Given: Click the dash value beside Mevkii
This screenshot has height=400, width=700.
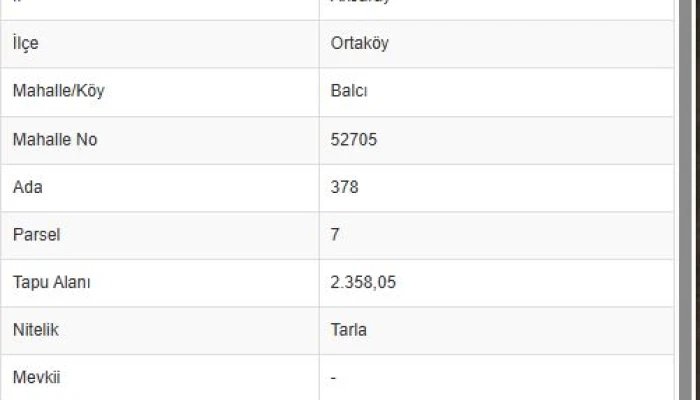Looking at the screenshot, I should 333,378.
